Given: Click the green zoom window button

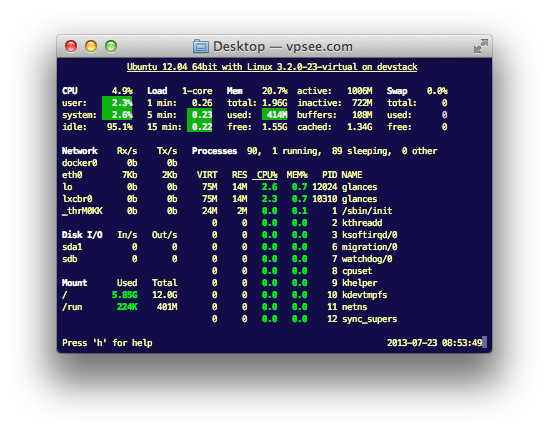Looking at the screenshot, I should (x=111, y=46).
